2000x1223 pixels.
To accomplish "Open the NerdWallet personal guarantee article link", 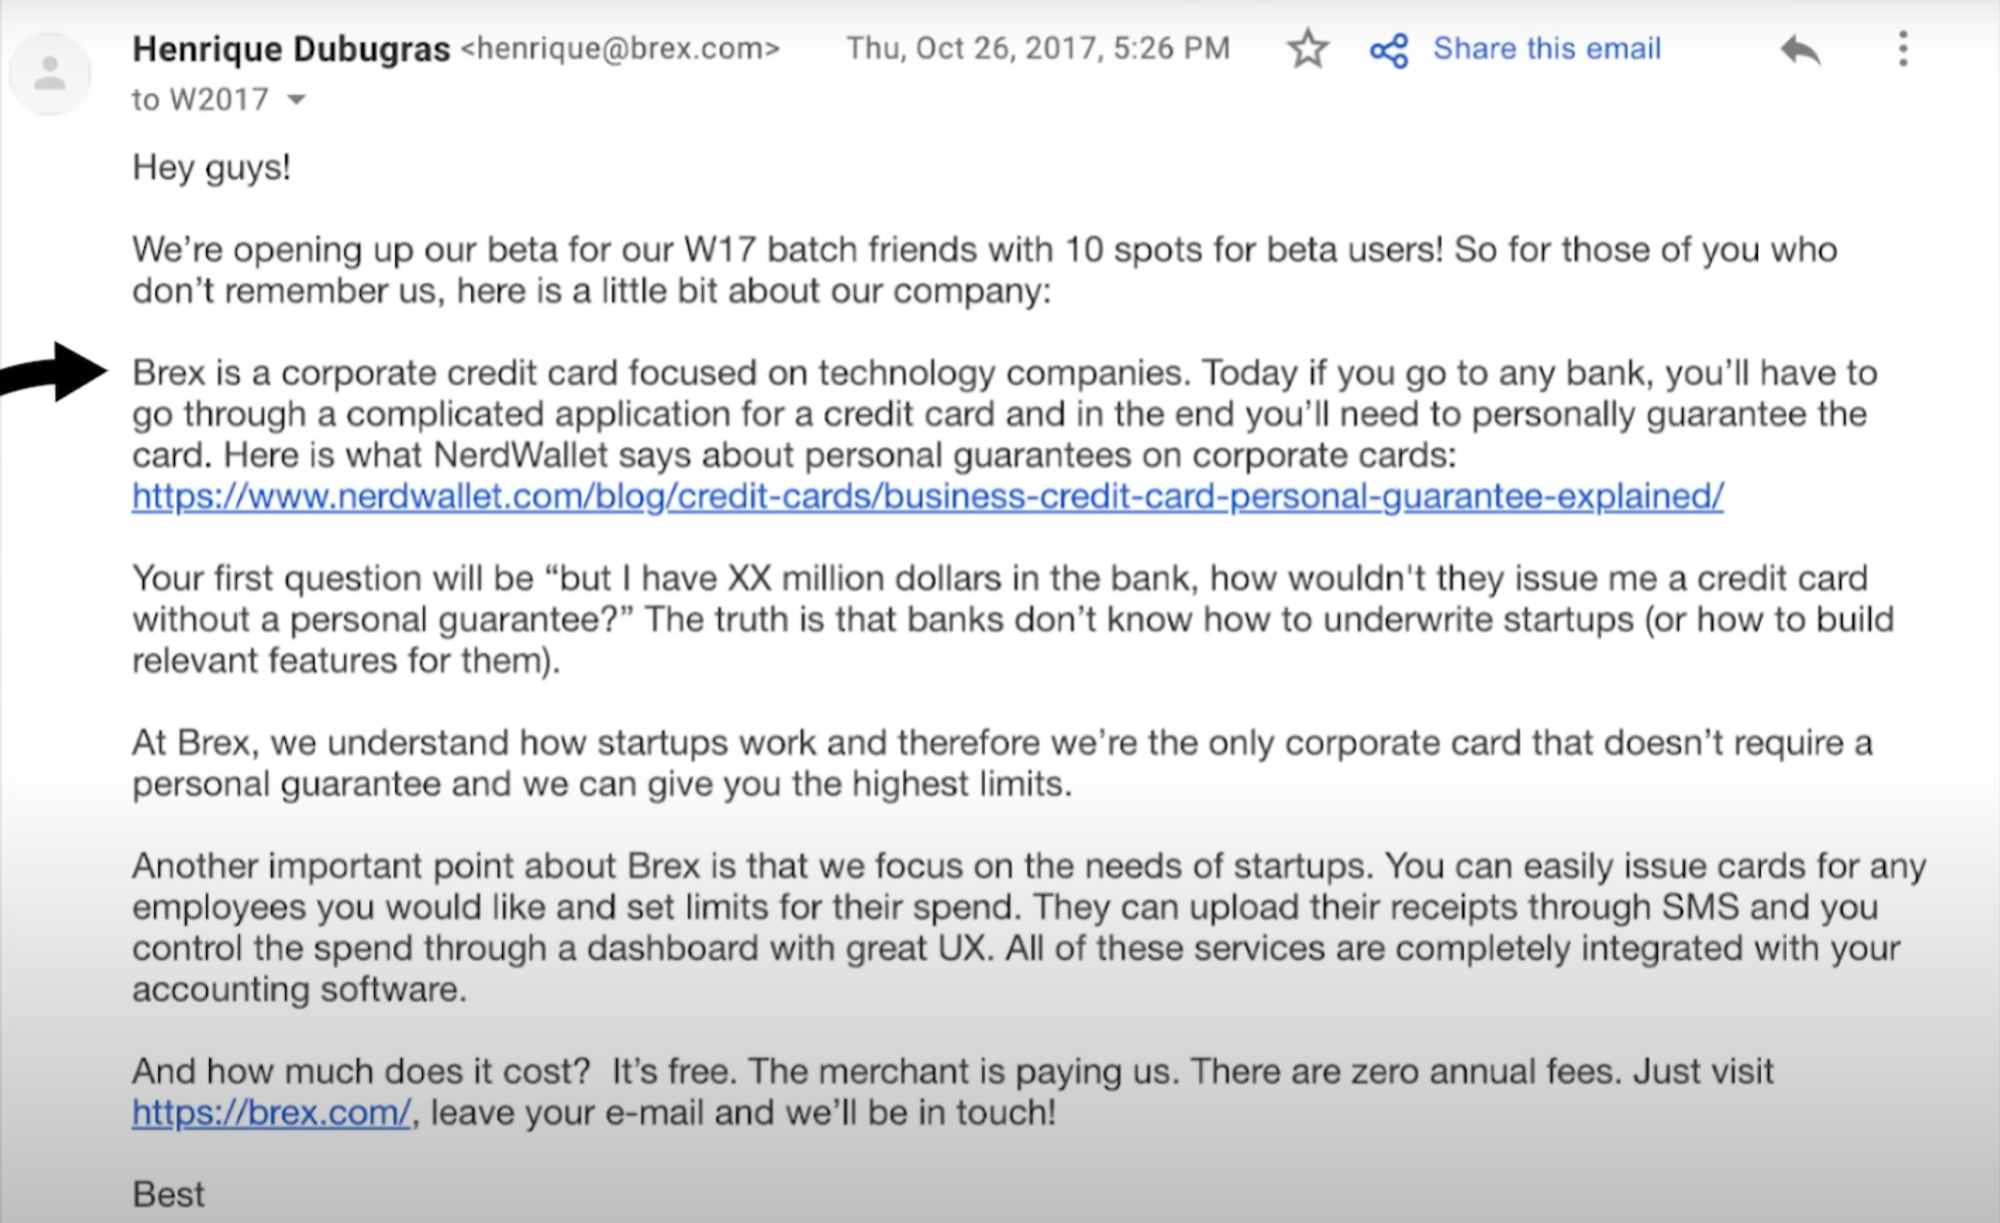I will 927,497.
